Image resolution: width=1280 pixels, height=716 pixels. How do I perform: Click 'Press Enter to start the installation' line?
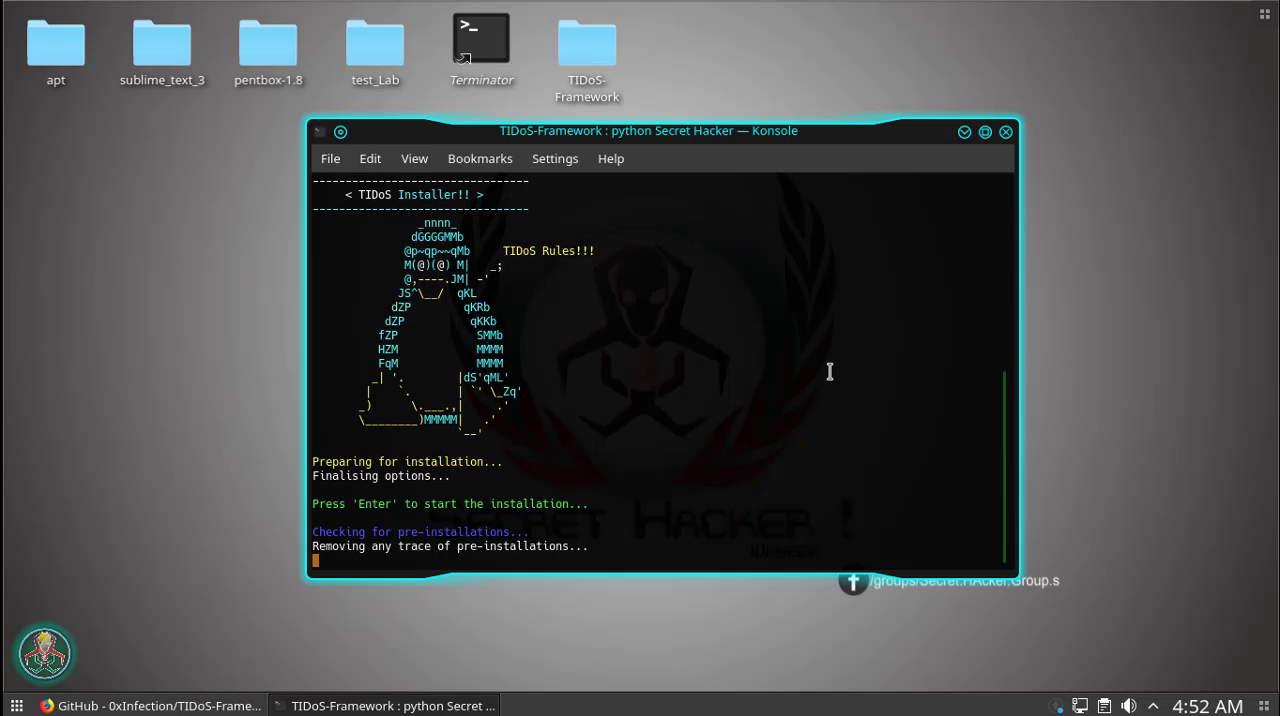click(x=450, y=504)
